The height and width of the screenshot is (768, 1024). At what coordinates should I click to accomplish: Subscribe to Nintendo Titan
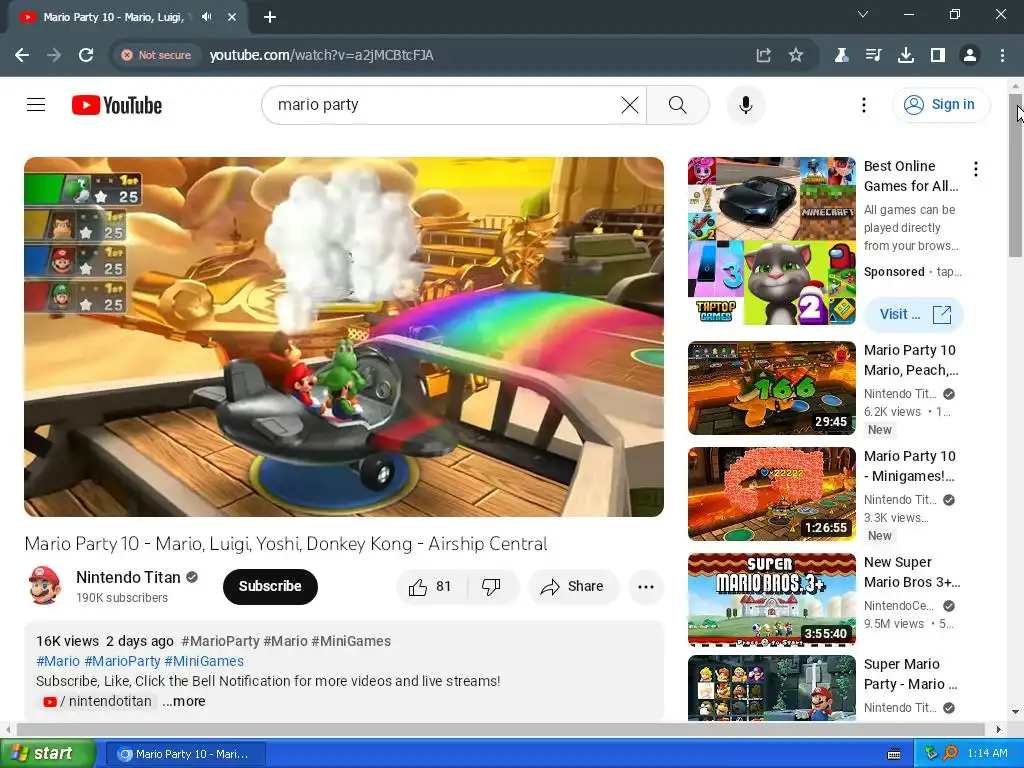270,586
